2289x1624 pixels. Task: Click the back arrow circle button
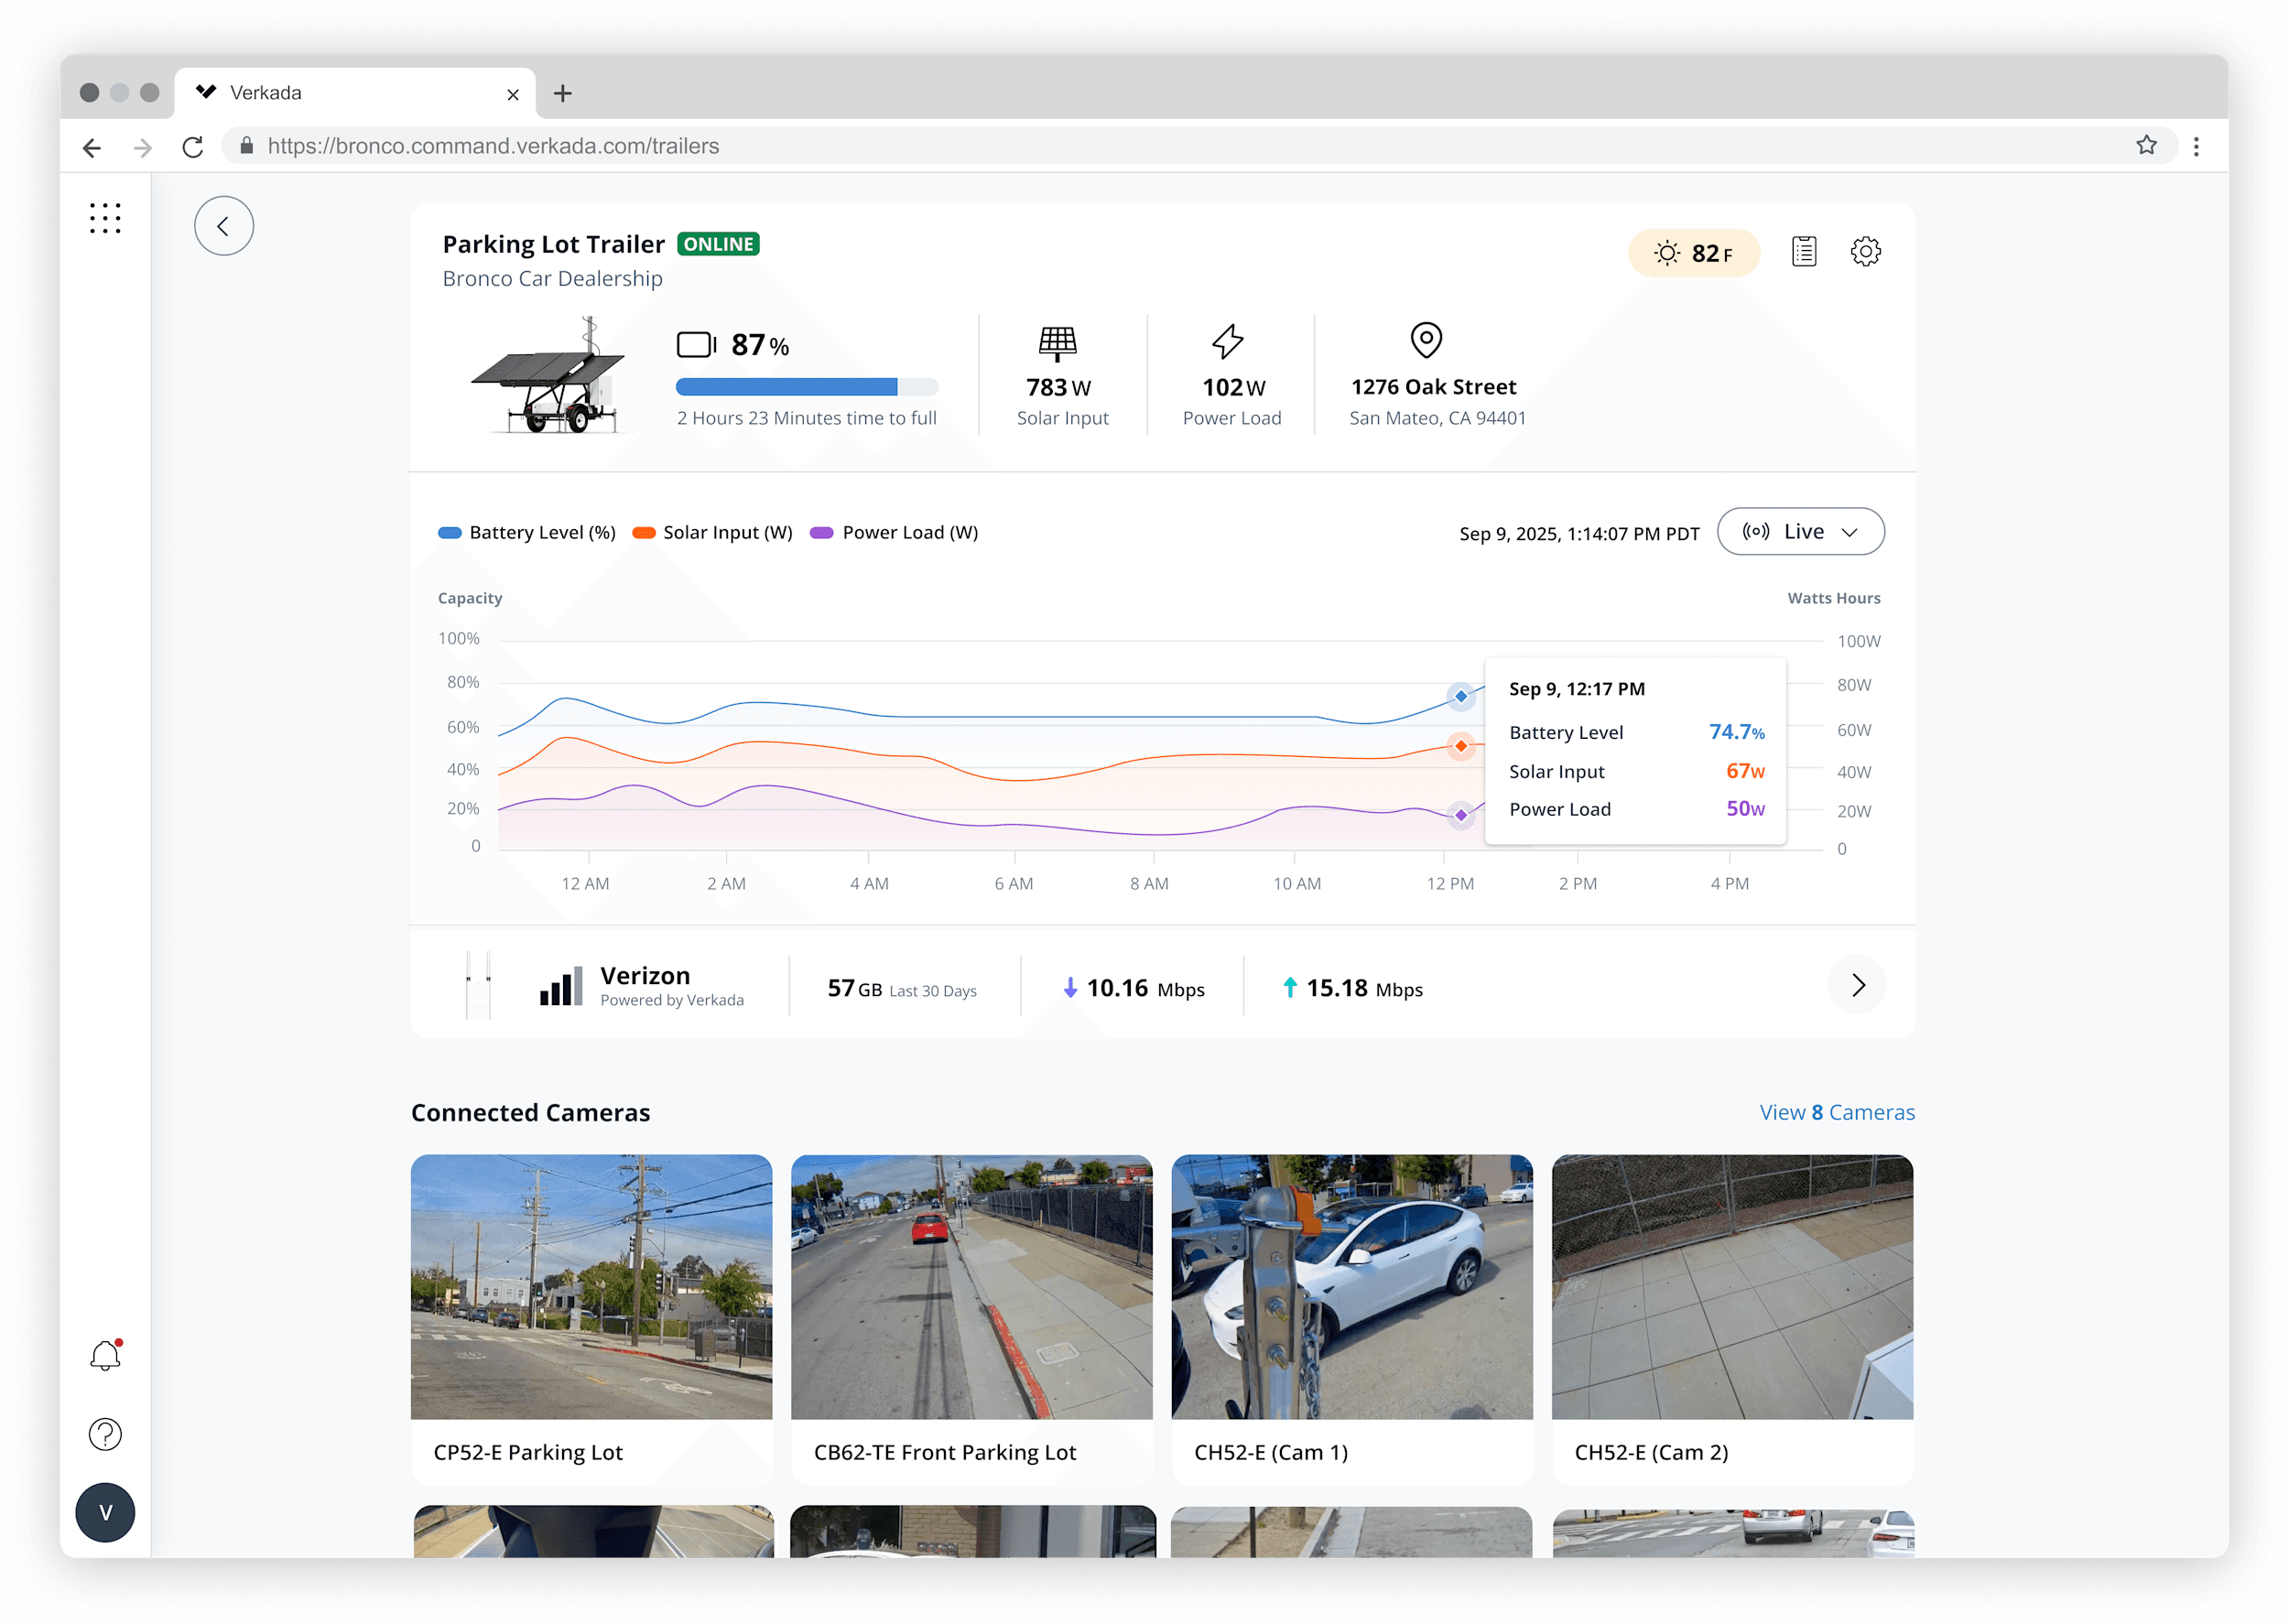223,226
